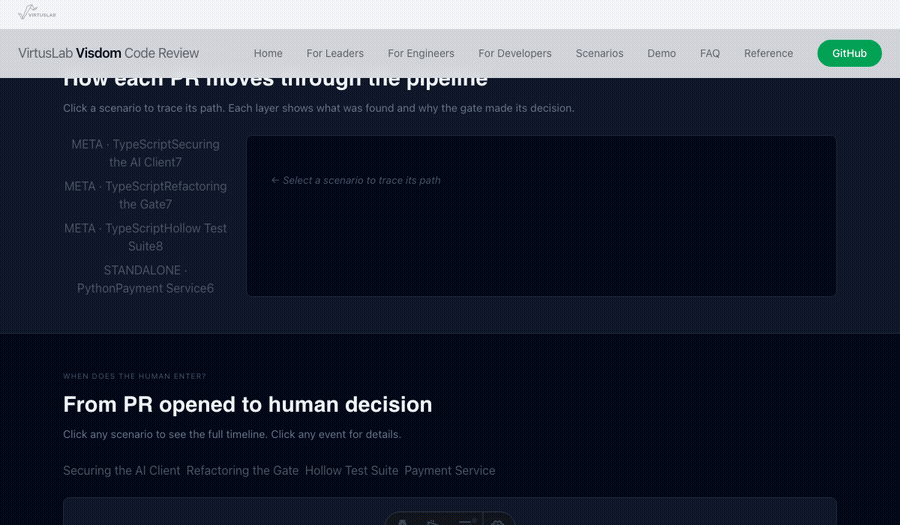The width and height of the screenshot is (900, 525).
Task: Switch to the Refactoring the Gate timeline
Action: [242, 470]
